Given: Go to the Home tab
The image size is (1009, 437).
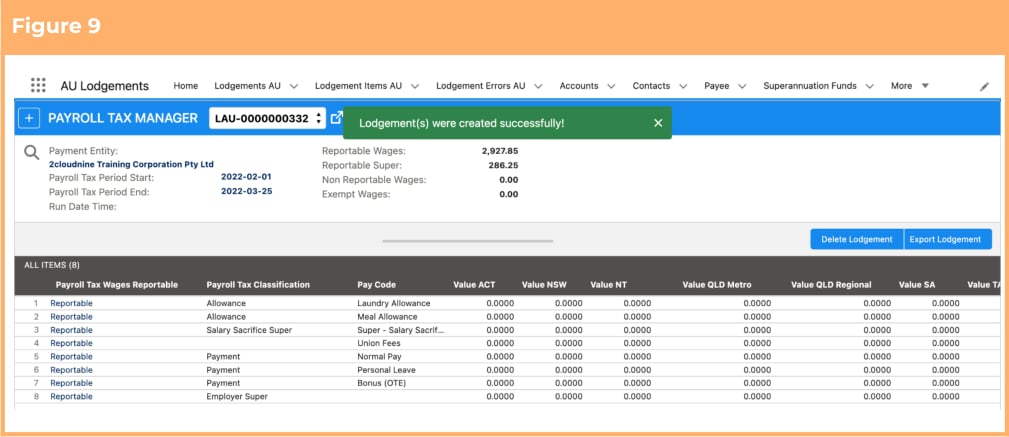Looking at the screenshot, I should tap(186, 86).
